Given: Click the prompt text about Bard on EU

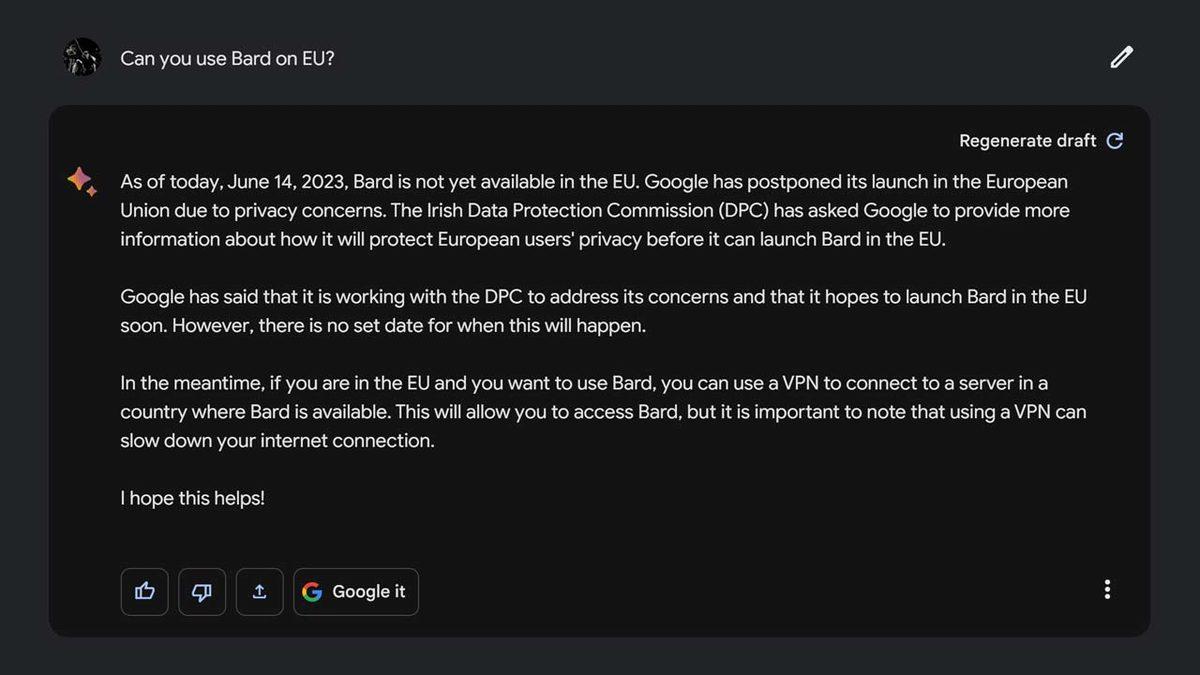Looking at the screenshot, I should 227,58.
